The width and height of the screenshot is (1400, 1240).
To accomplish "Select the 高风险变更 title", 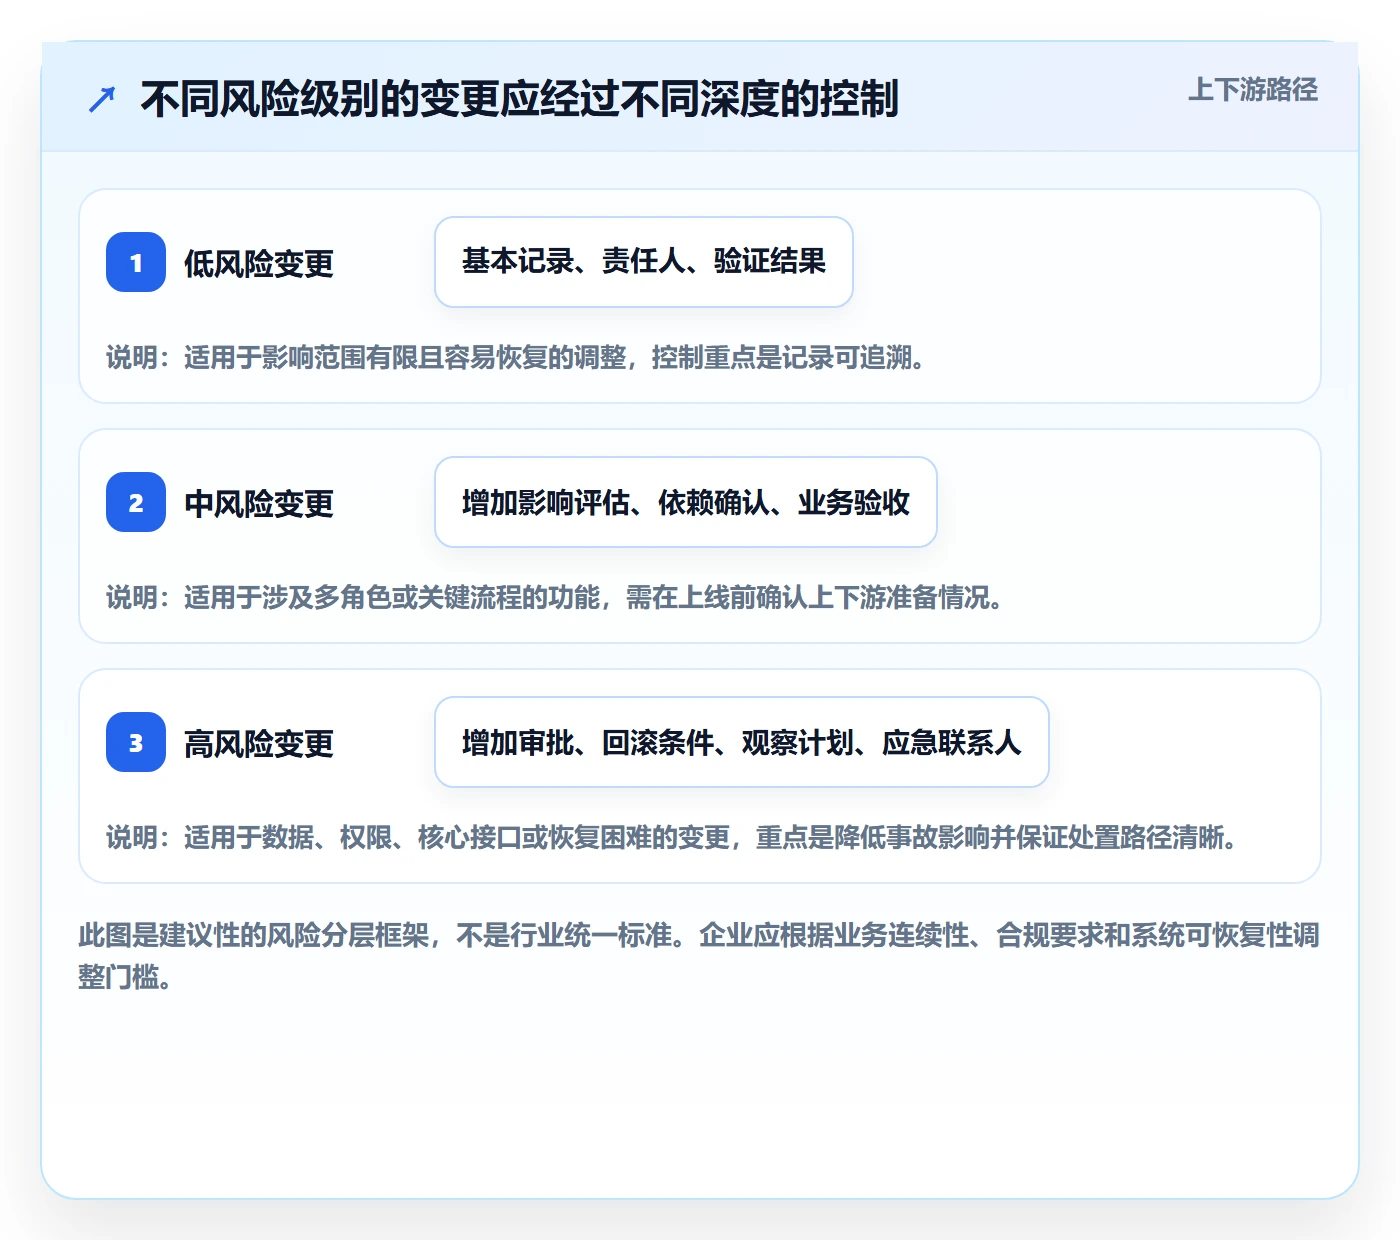I will pyautogui.click(x=259, y=743).
